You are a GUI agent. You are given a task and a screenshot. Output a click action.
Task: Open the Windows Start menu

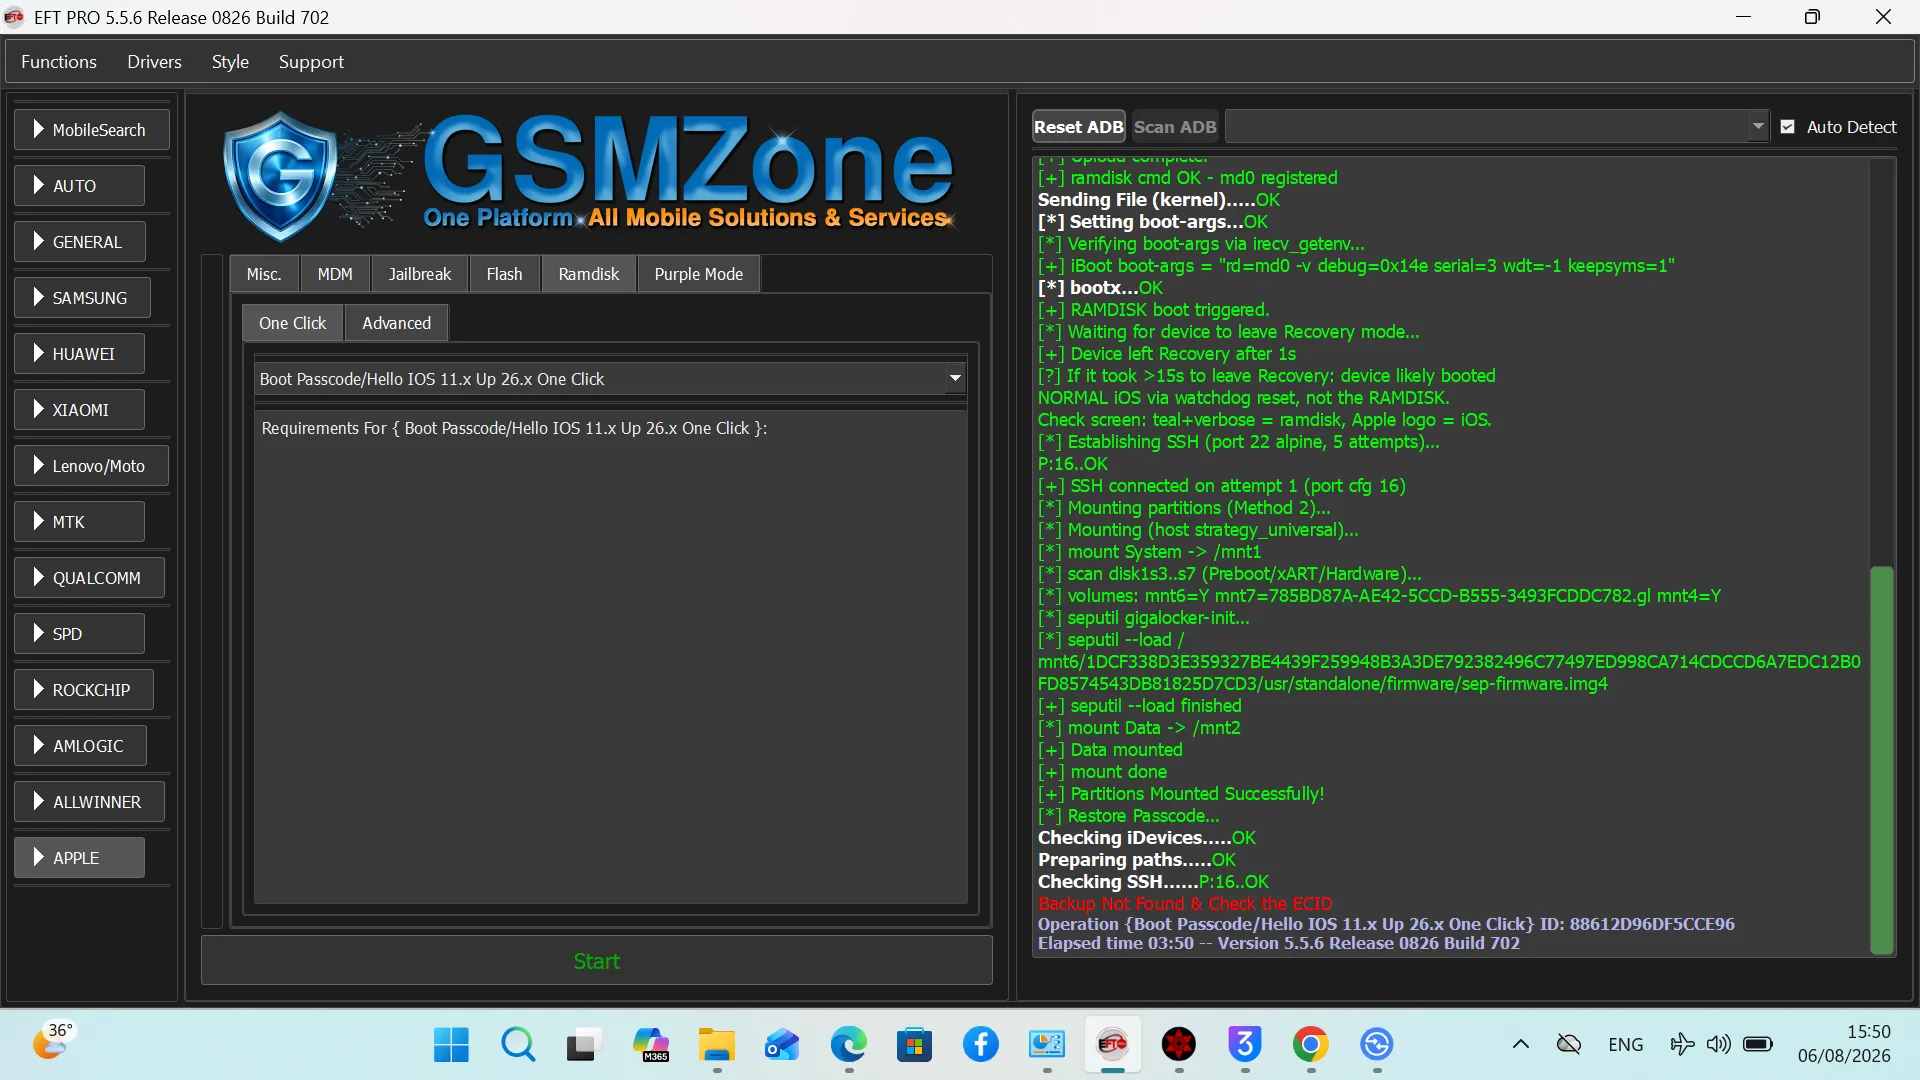click(x=451, y=1045)
